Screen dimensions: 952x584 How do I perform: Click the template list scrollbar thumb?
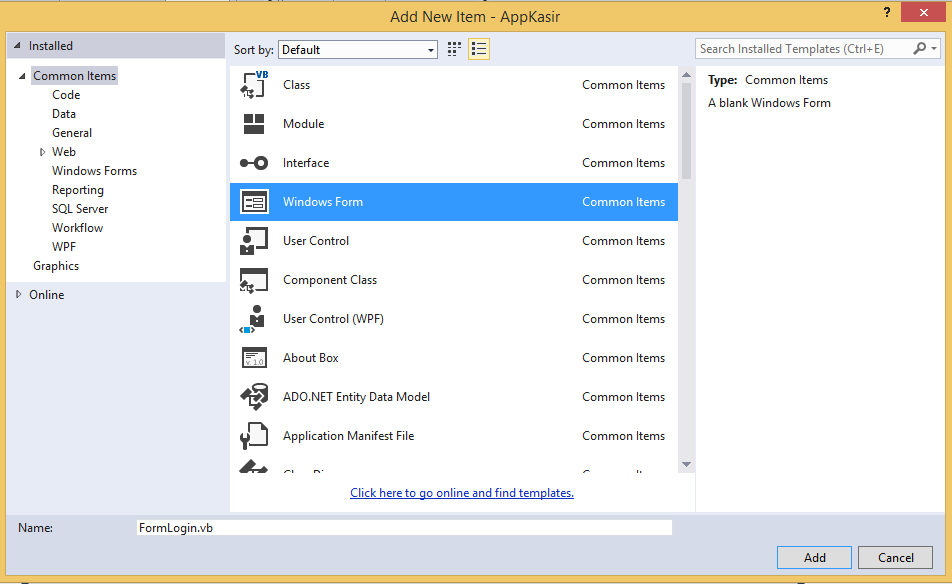[x=687, y=131]
